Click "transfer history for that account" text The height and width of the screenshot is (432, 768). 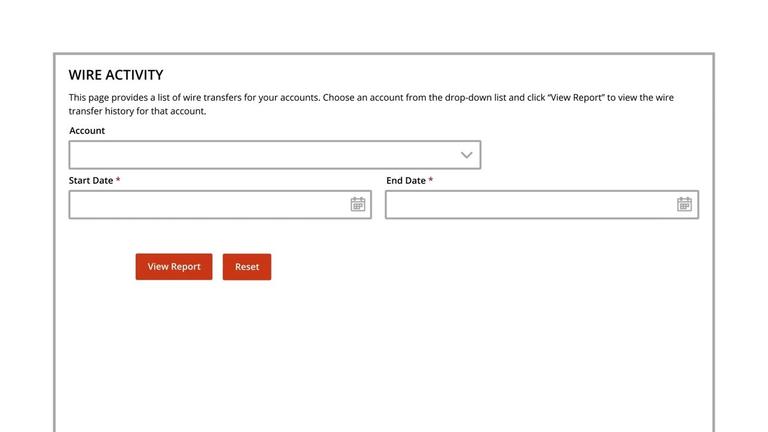click(137, 111)
